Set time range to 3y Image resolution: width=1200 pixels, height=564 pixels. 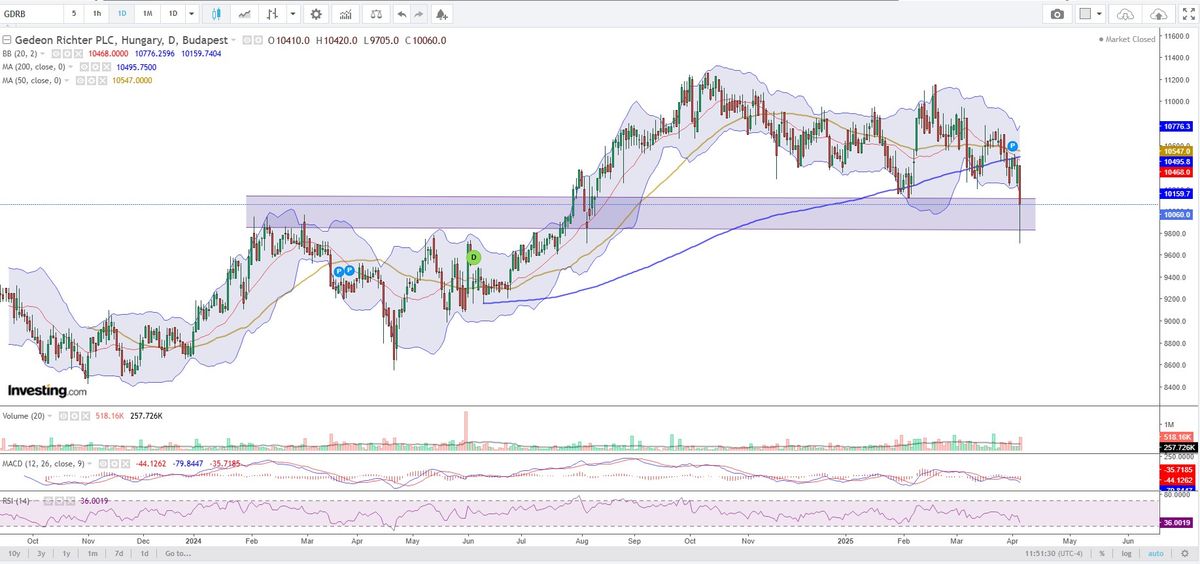40,553
